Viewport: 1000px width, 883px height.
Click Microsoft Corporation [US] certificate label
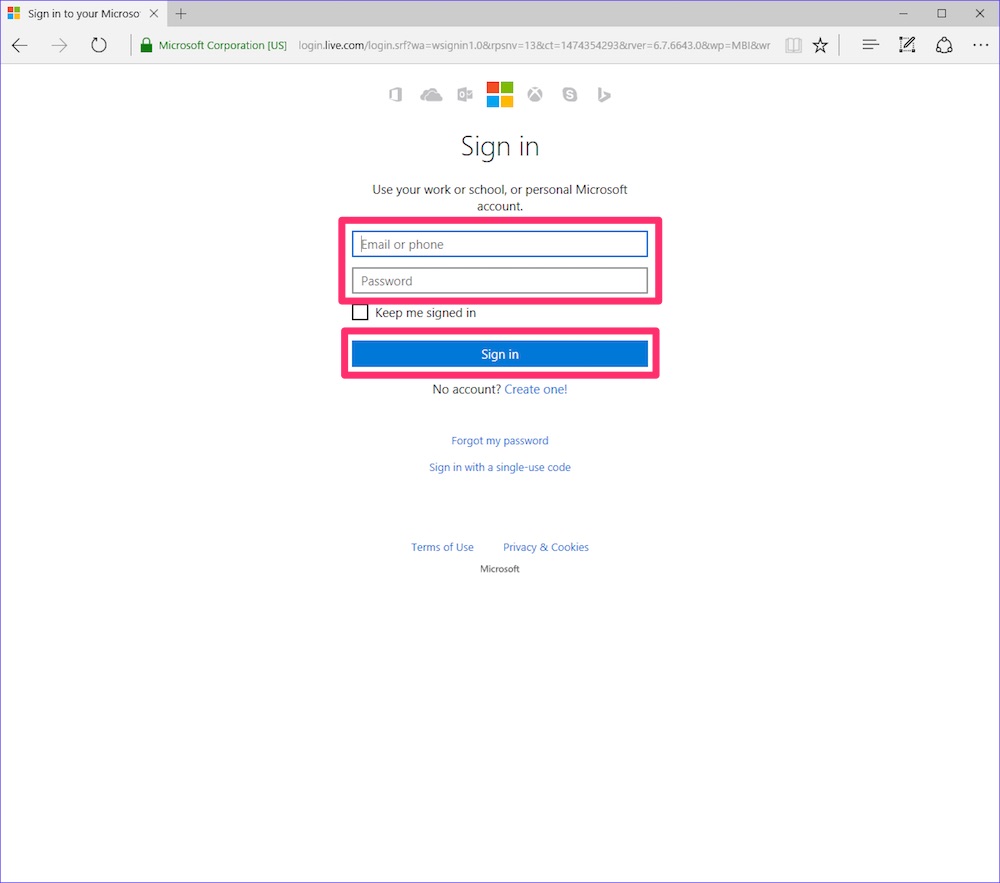tap(223, 45)
